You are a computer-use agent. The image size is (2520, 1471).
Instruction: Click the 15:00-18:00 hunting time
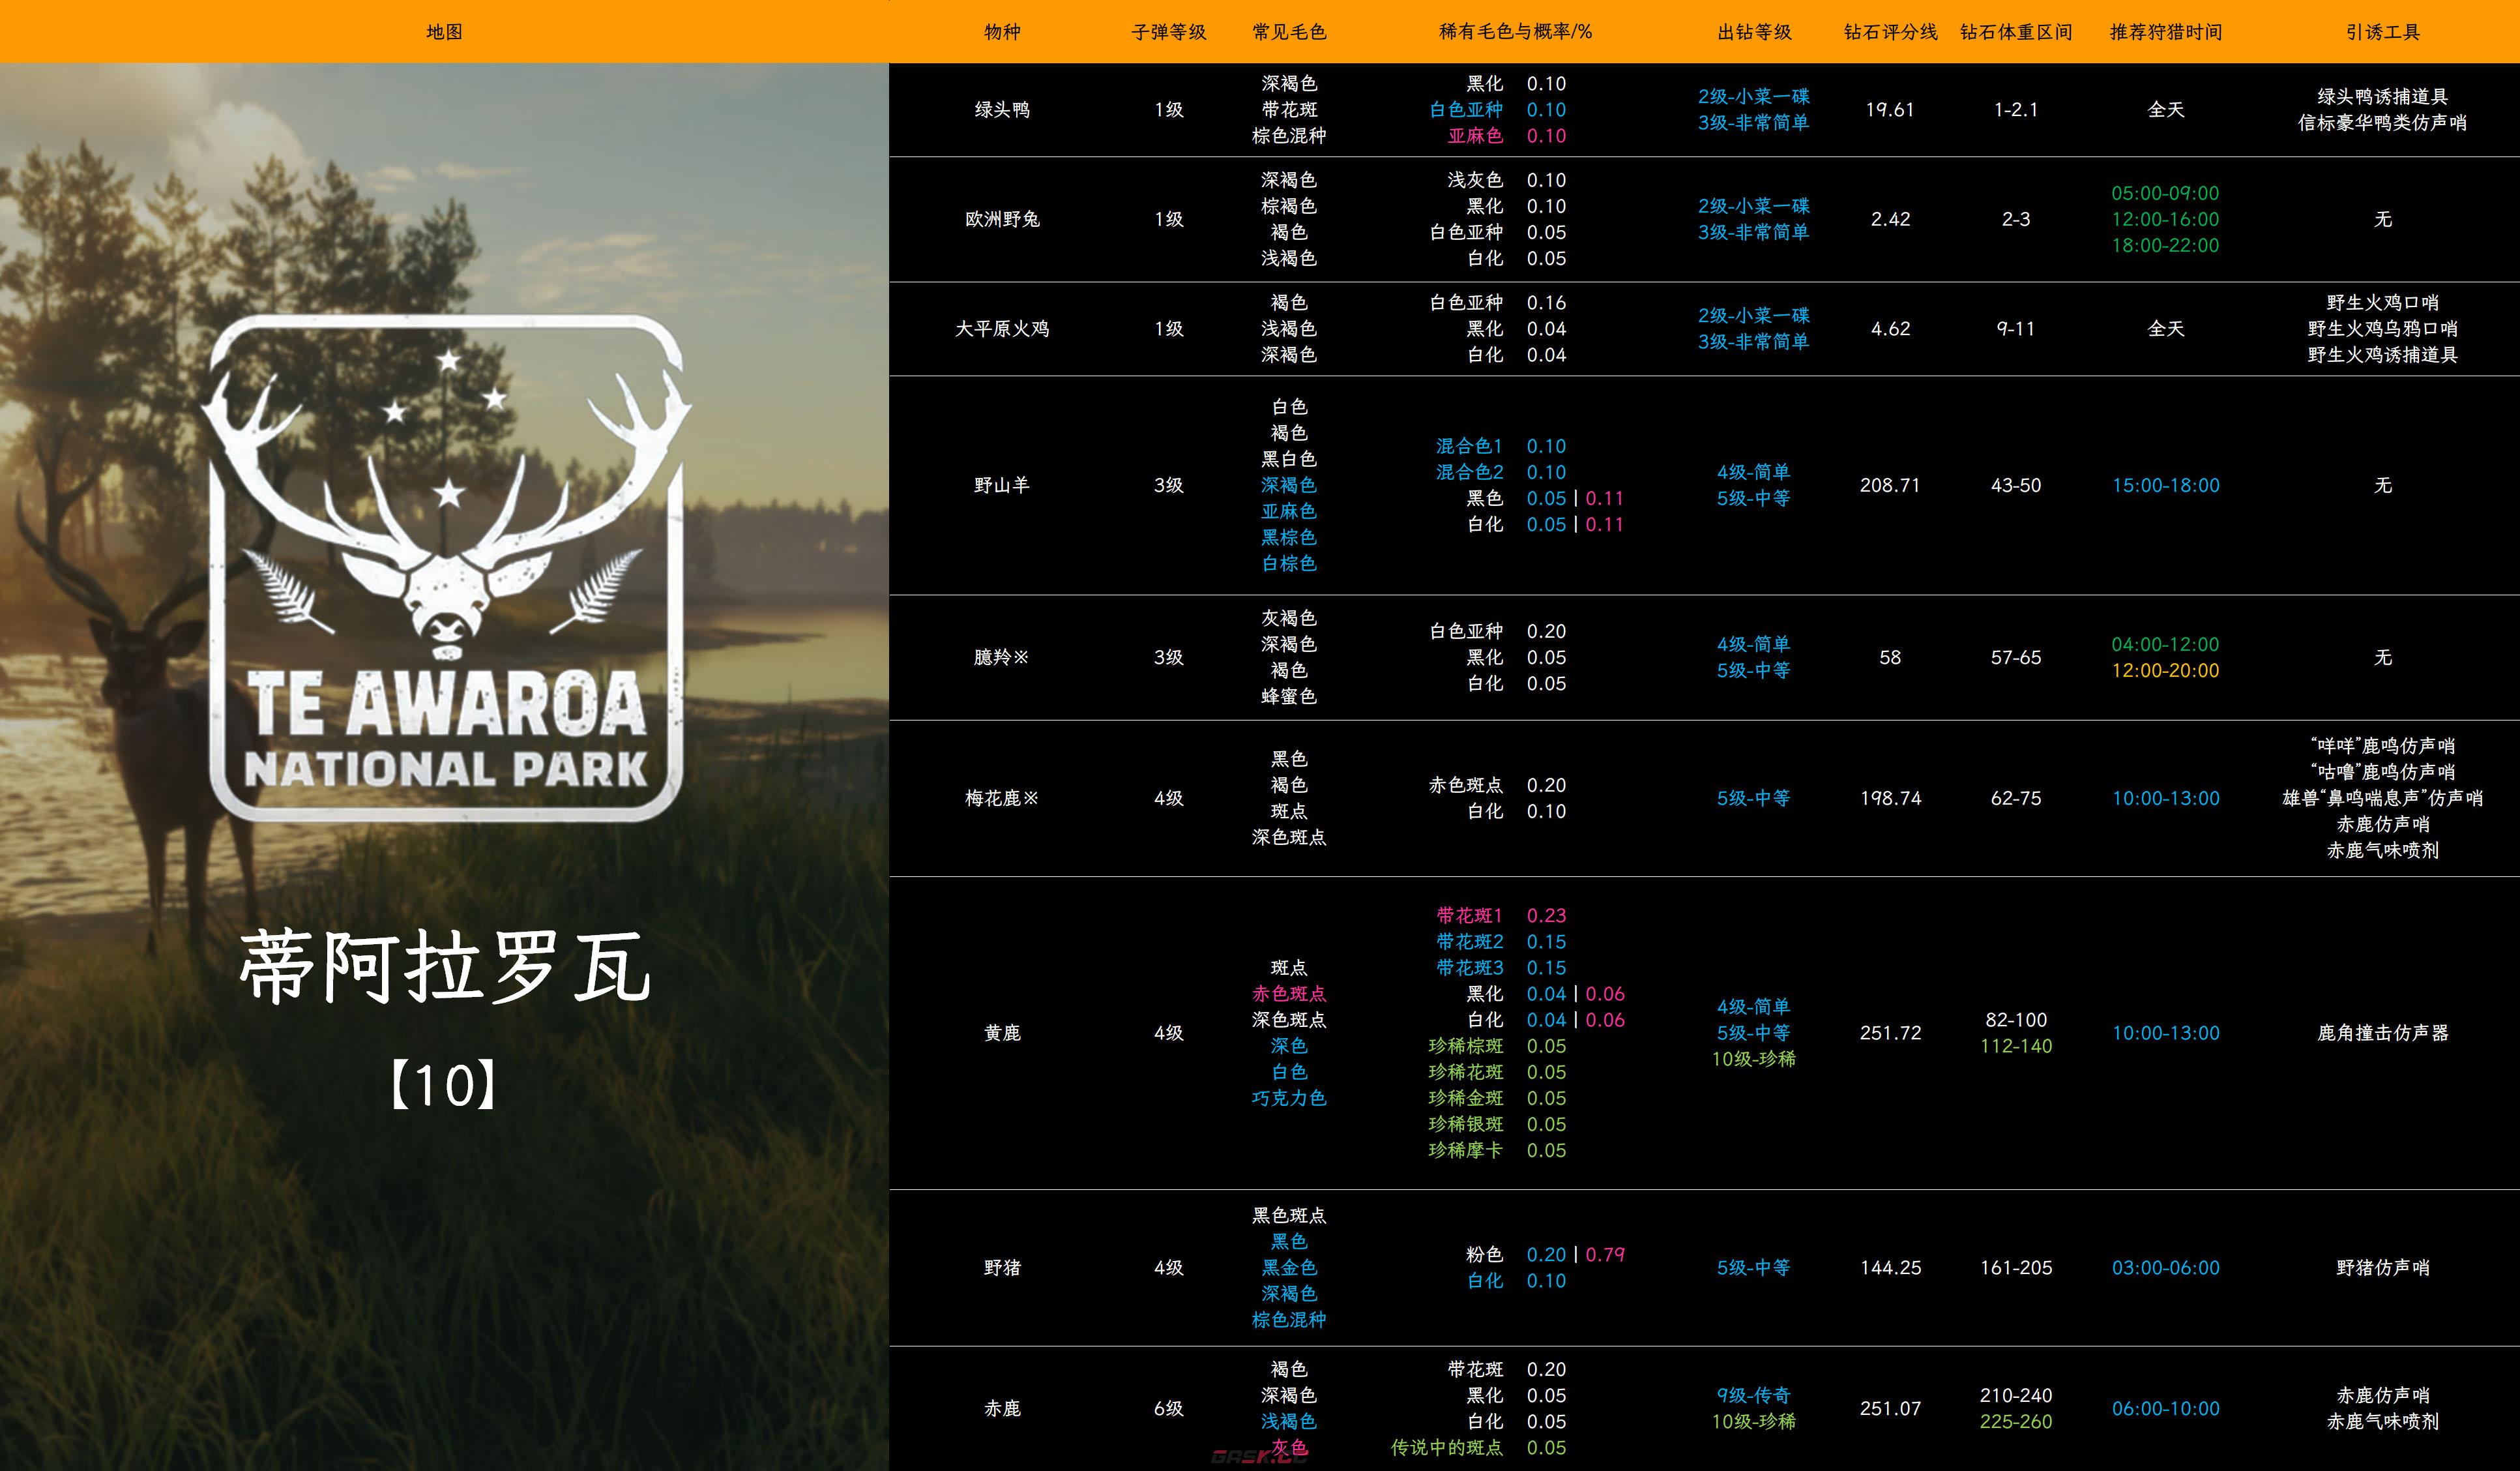[2165, 485]
